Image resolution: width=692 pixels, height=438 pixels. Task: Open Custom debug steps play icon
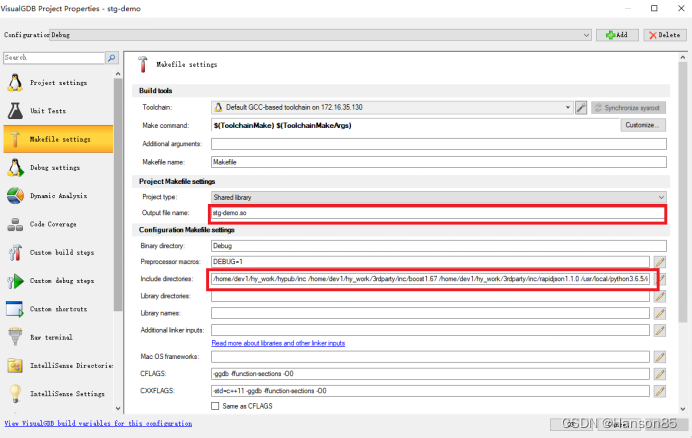pos(15,281)
